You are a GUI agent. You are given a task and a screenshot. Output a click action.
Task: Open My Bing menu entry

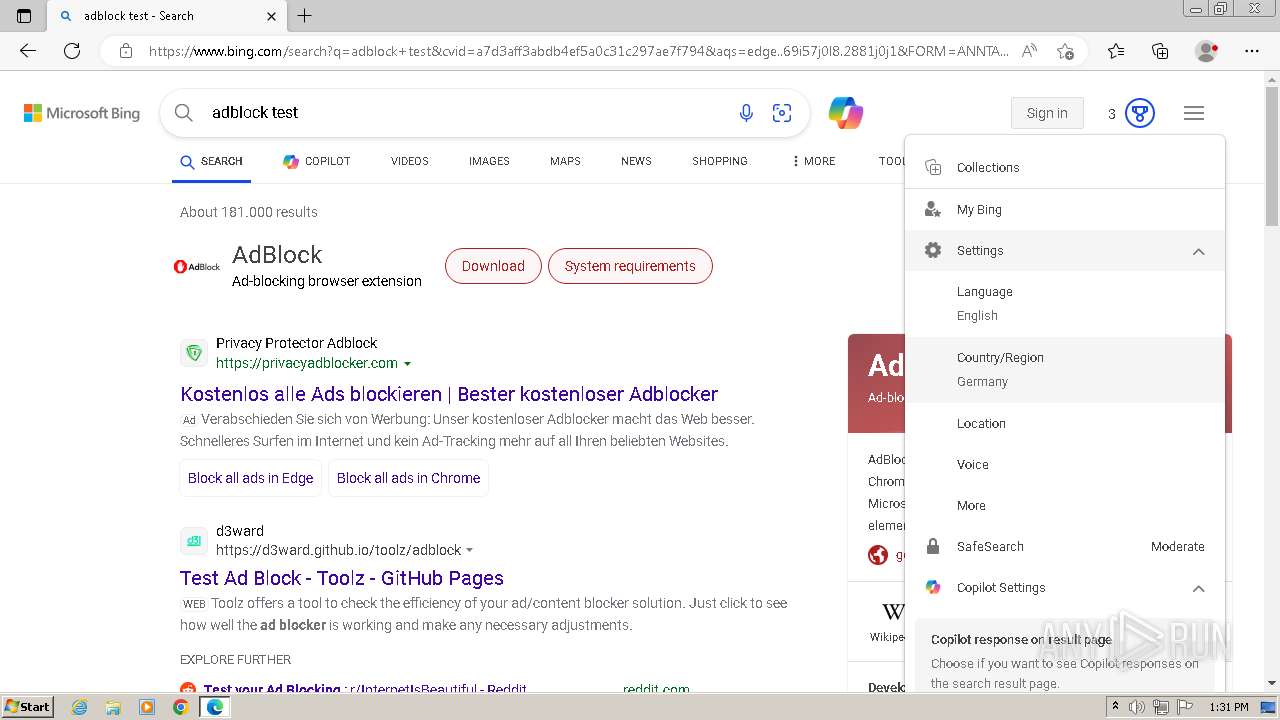[x=1065, y=209]
